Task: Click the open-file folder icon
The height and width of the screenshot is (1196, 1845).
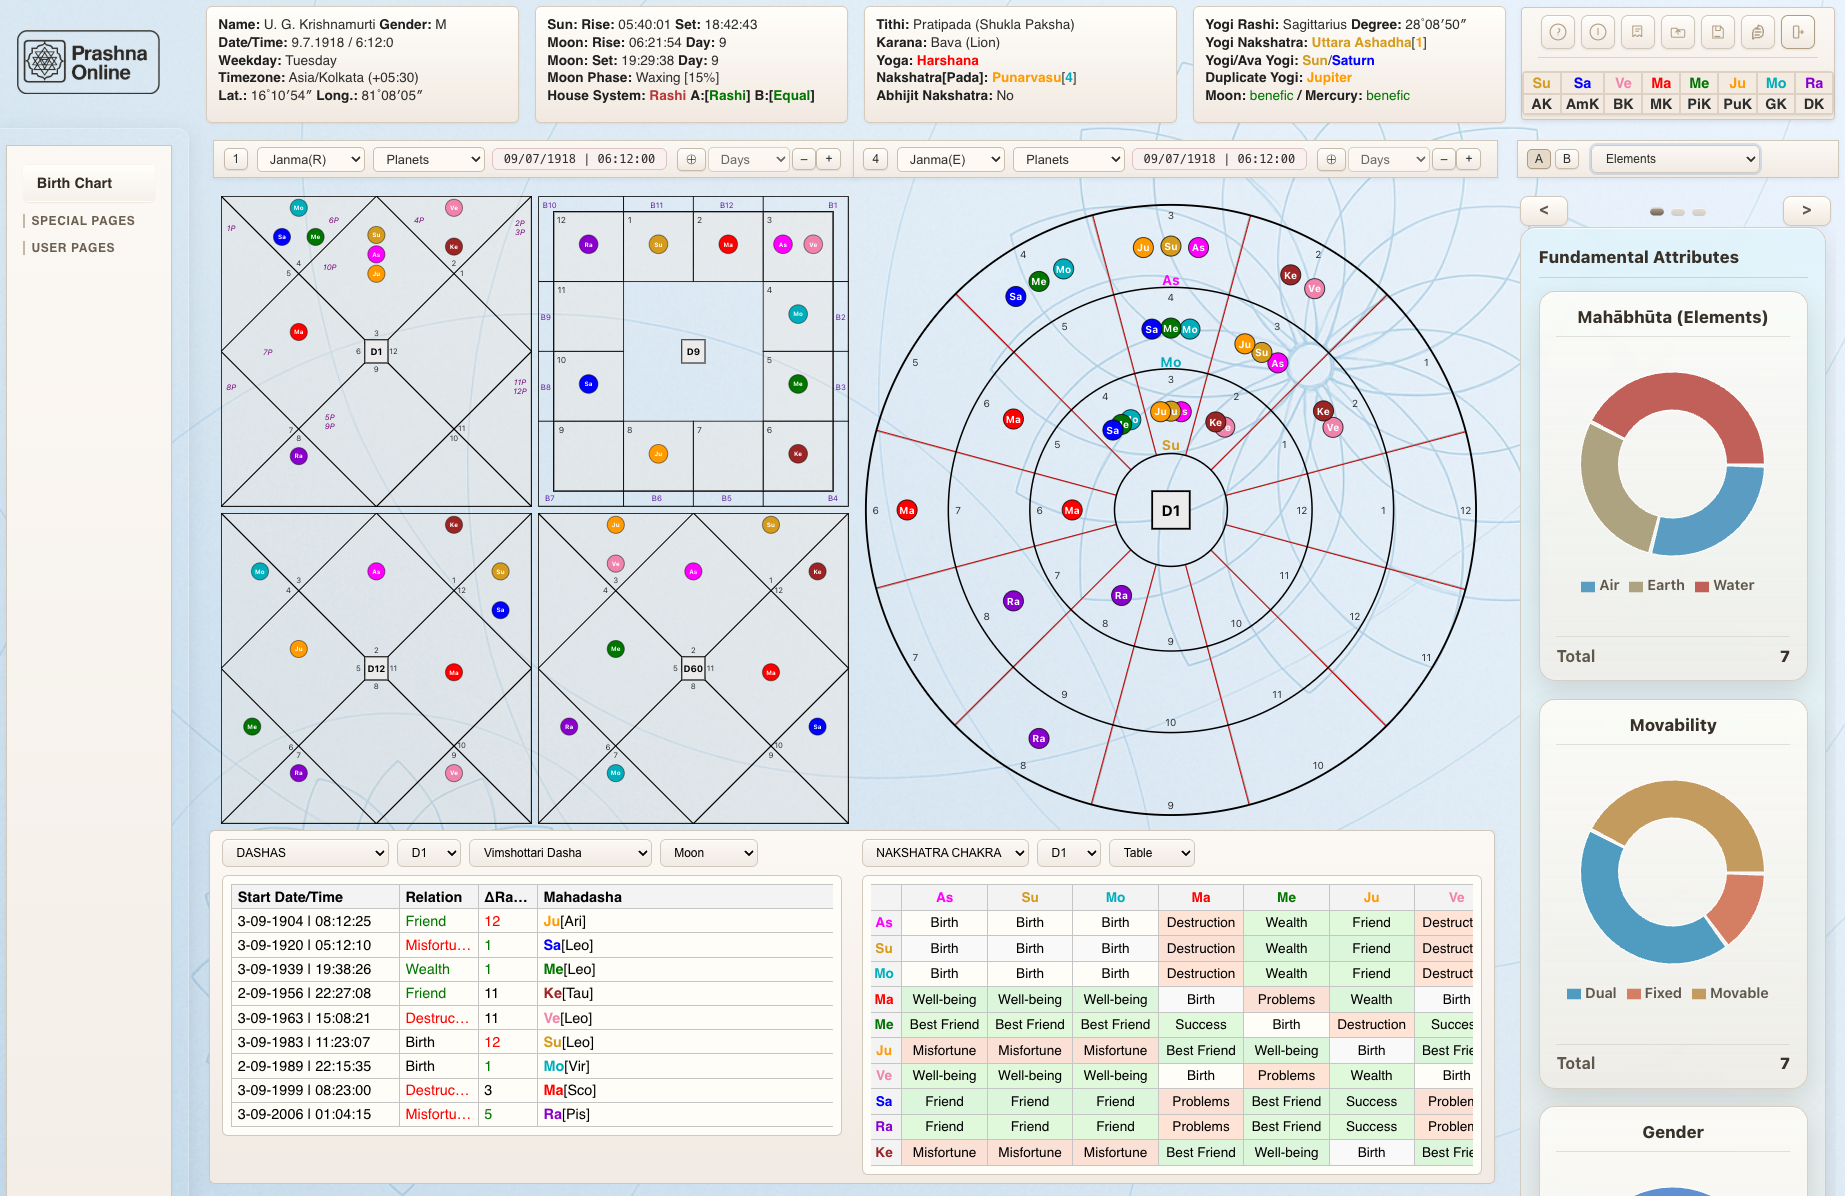Action: (x=1677, y=32)
